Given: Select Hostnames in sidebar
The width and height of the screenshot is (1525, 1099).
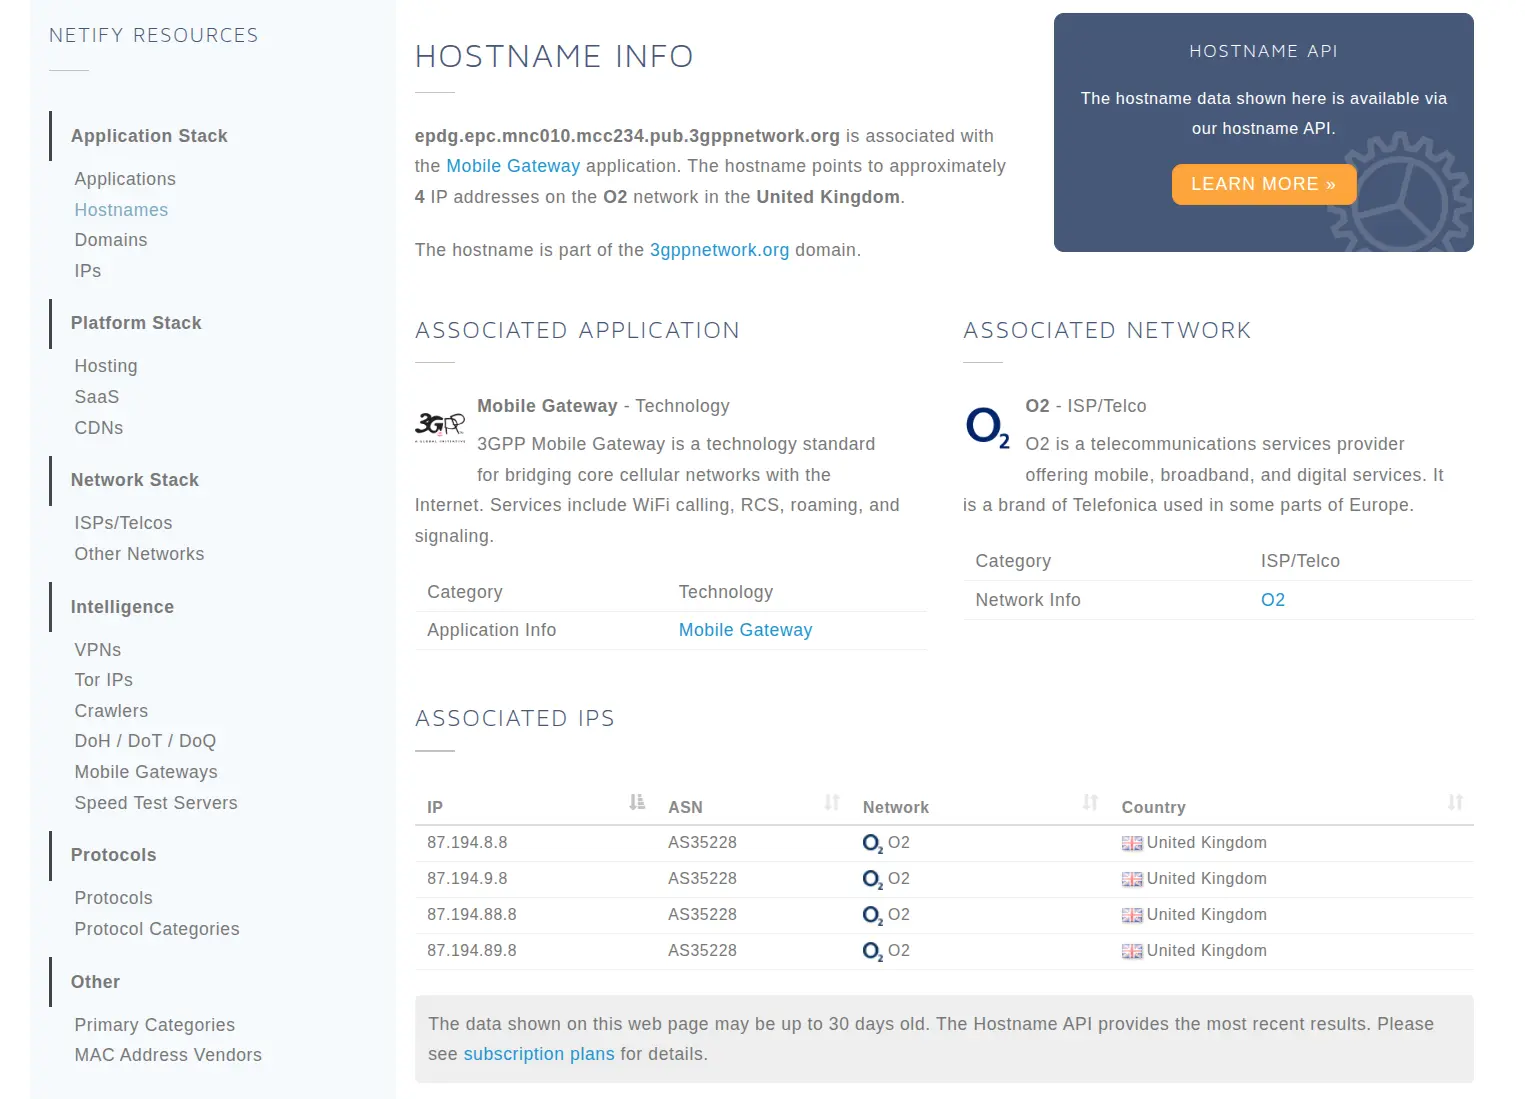Looking at the screenshot, I should (121, 210).
